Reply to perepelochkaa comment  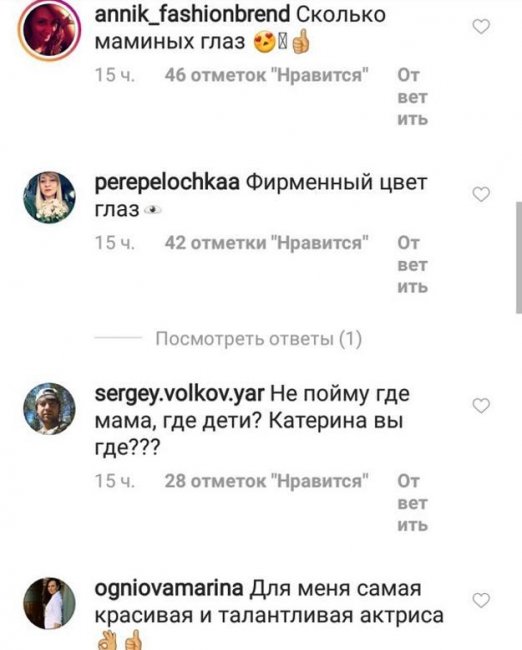click(x=412, y=264)
